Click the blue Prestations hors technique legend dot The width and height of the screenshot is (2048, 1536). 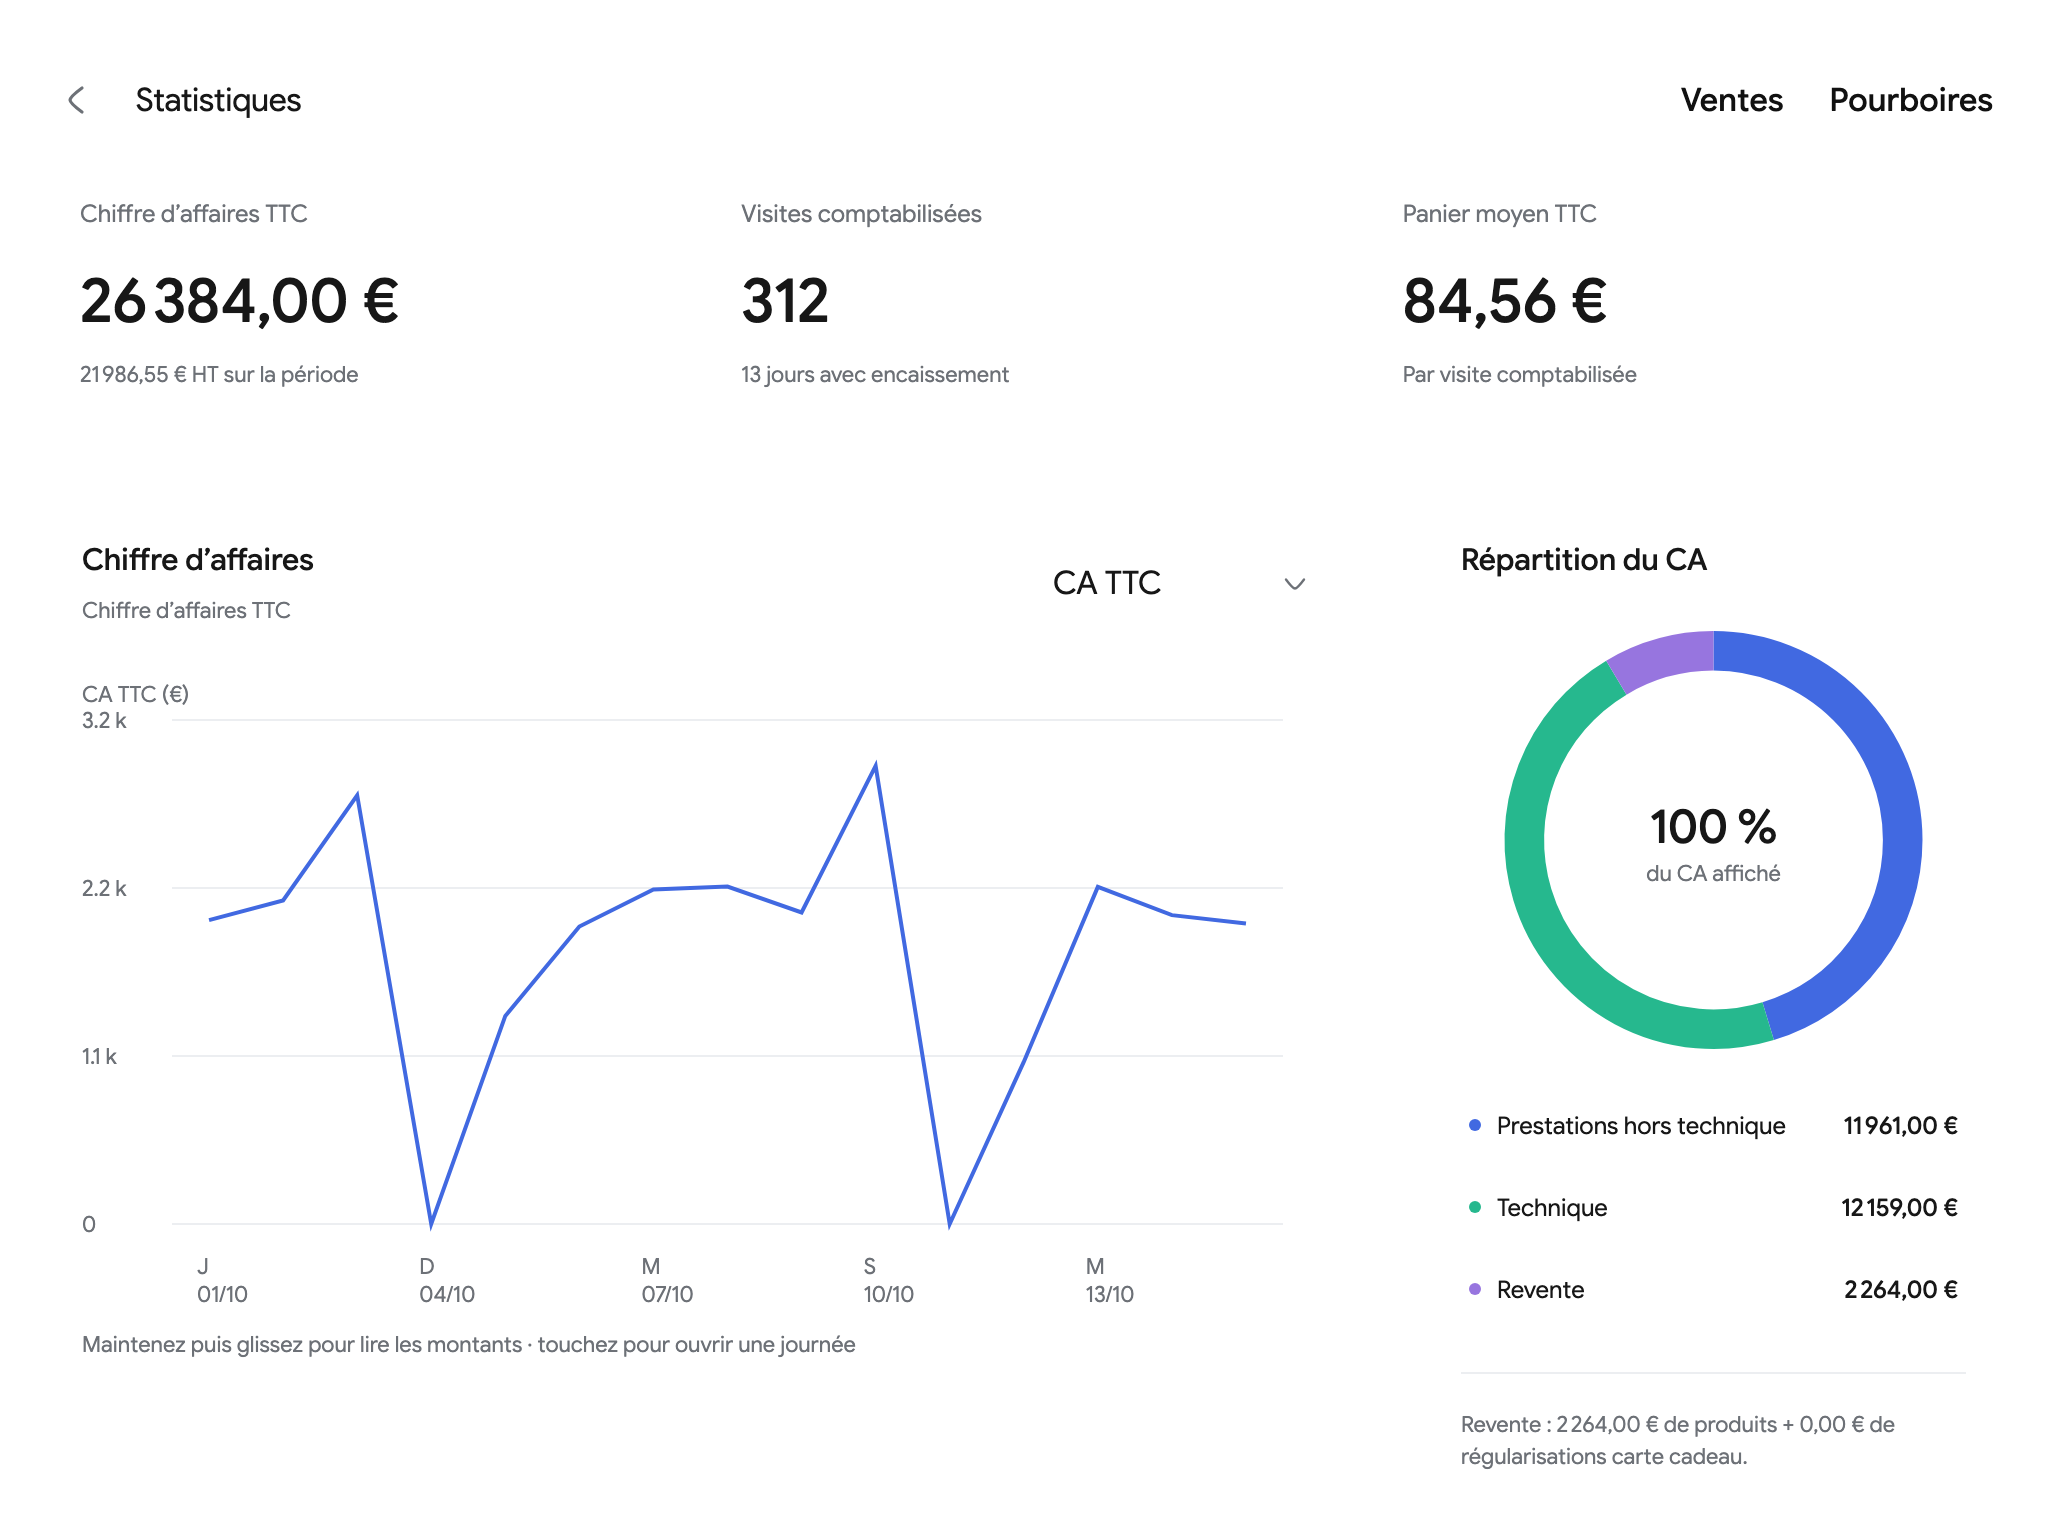1474,1125
